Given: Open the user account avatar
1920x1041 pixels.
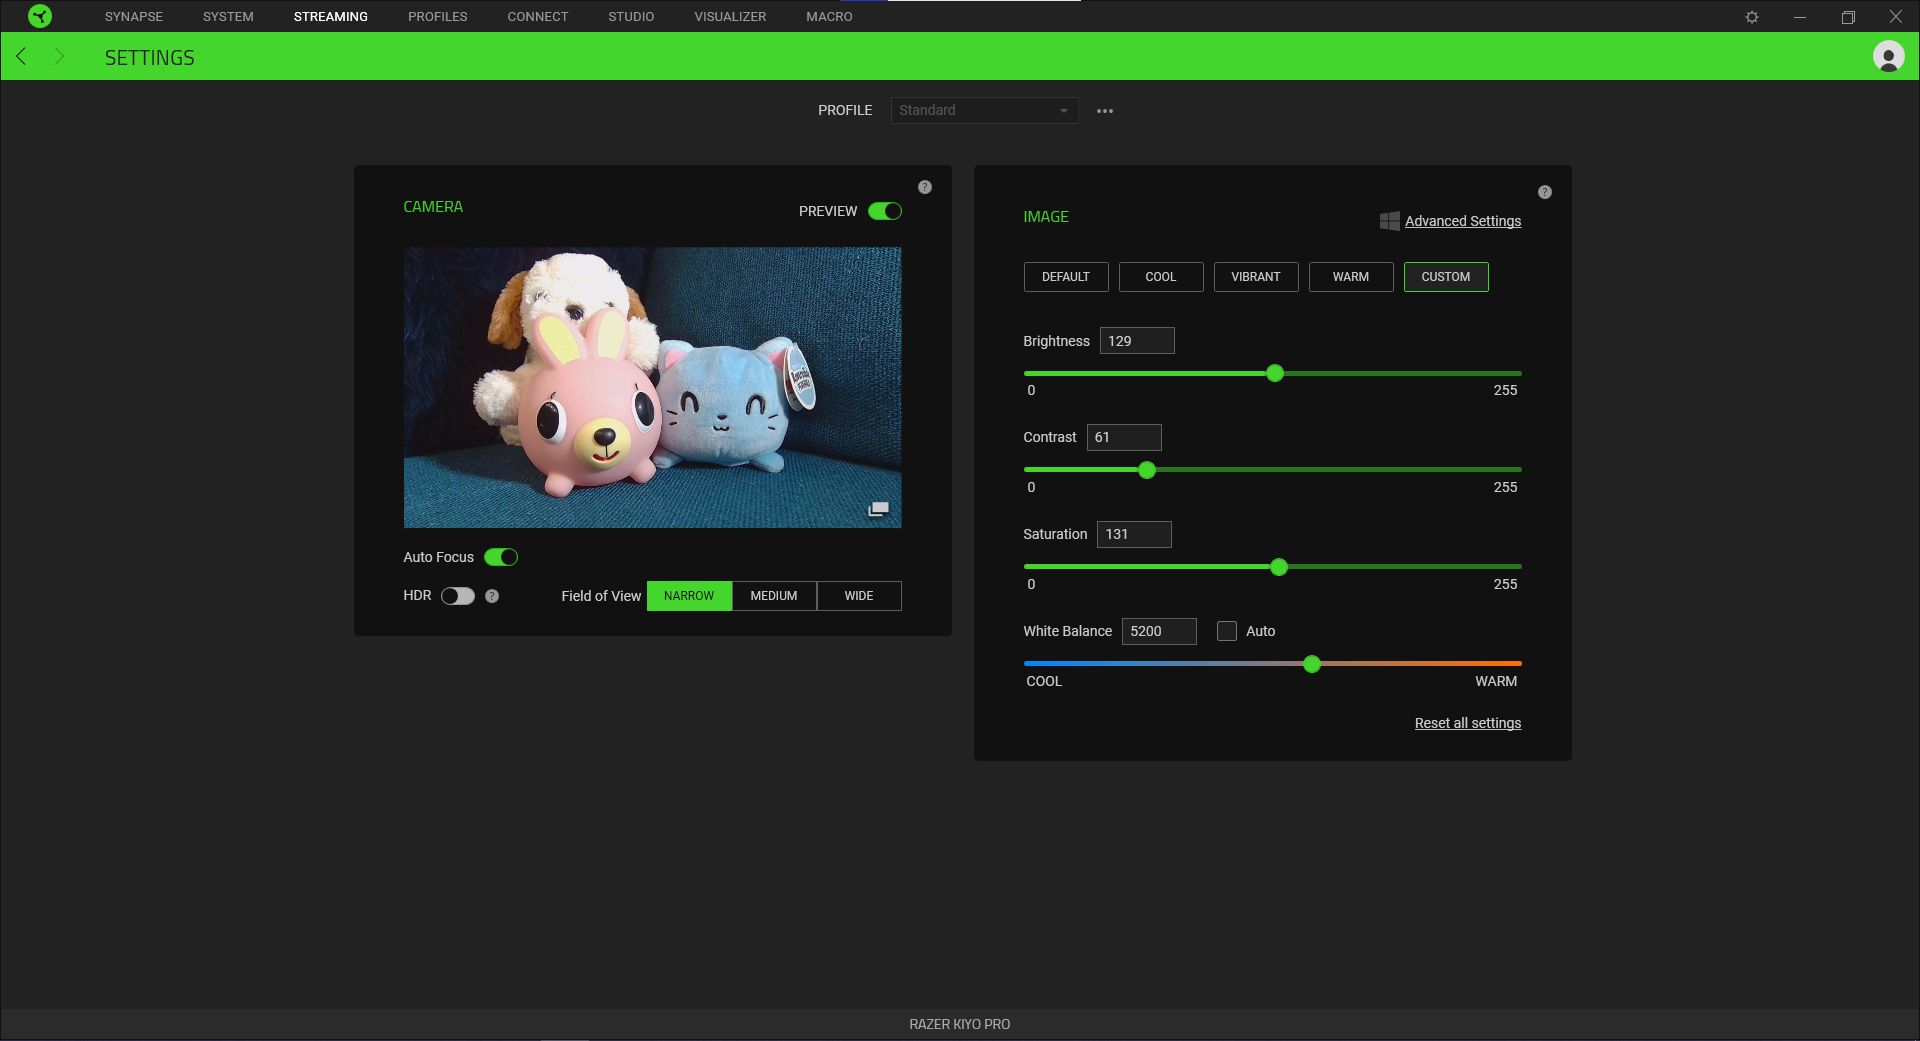Looking at the screenshot, I should pyautogui.click(x=1888, y=57).
